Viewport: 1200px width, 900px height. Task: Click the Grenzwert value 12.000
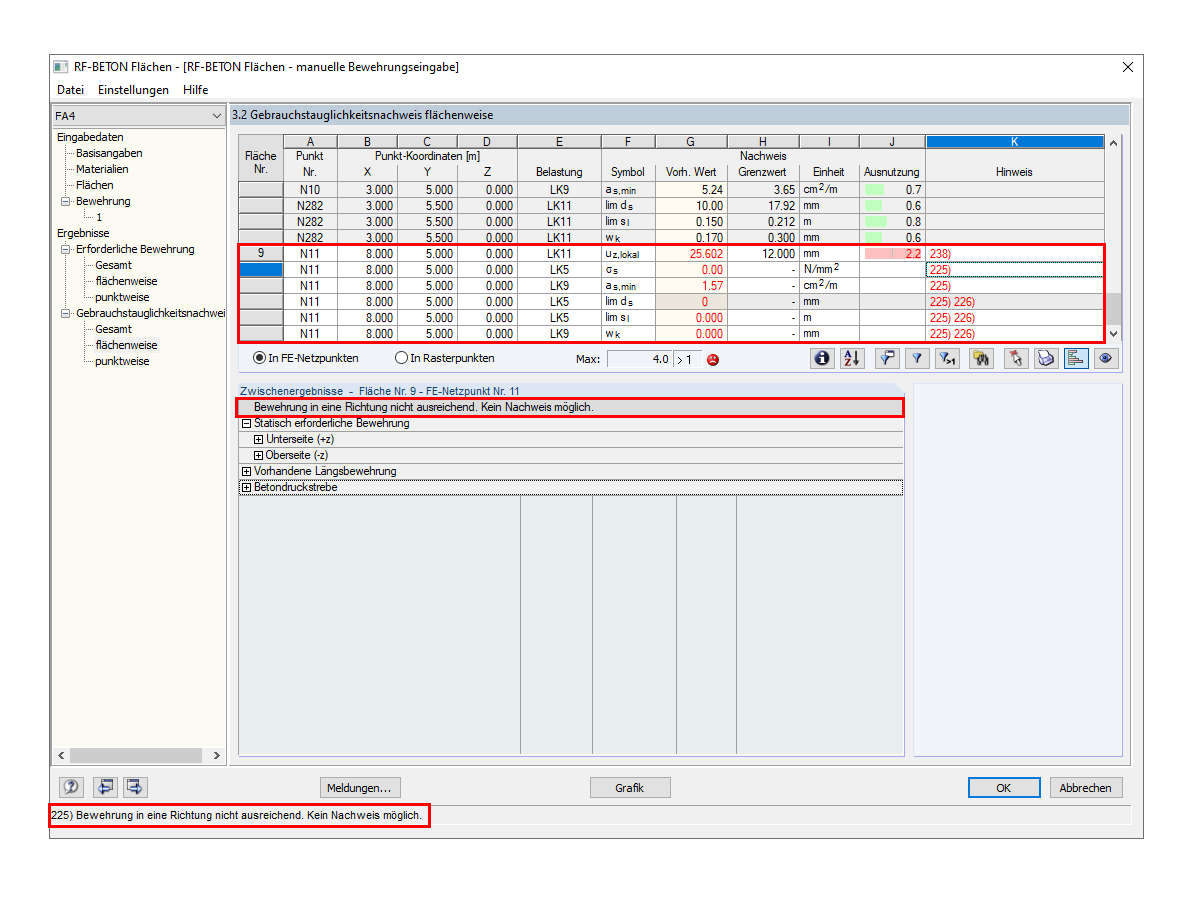tap(763, 254)
